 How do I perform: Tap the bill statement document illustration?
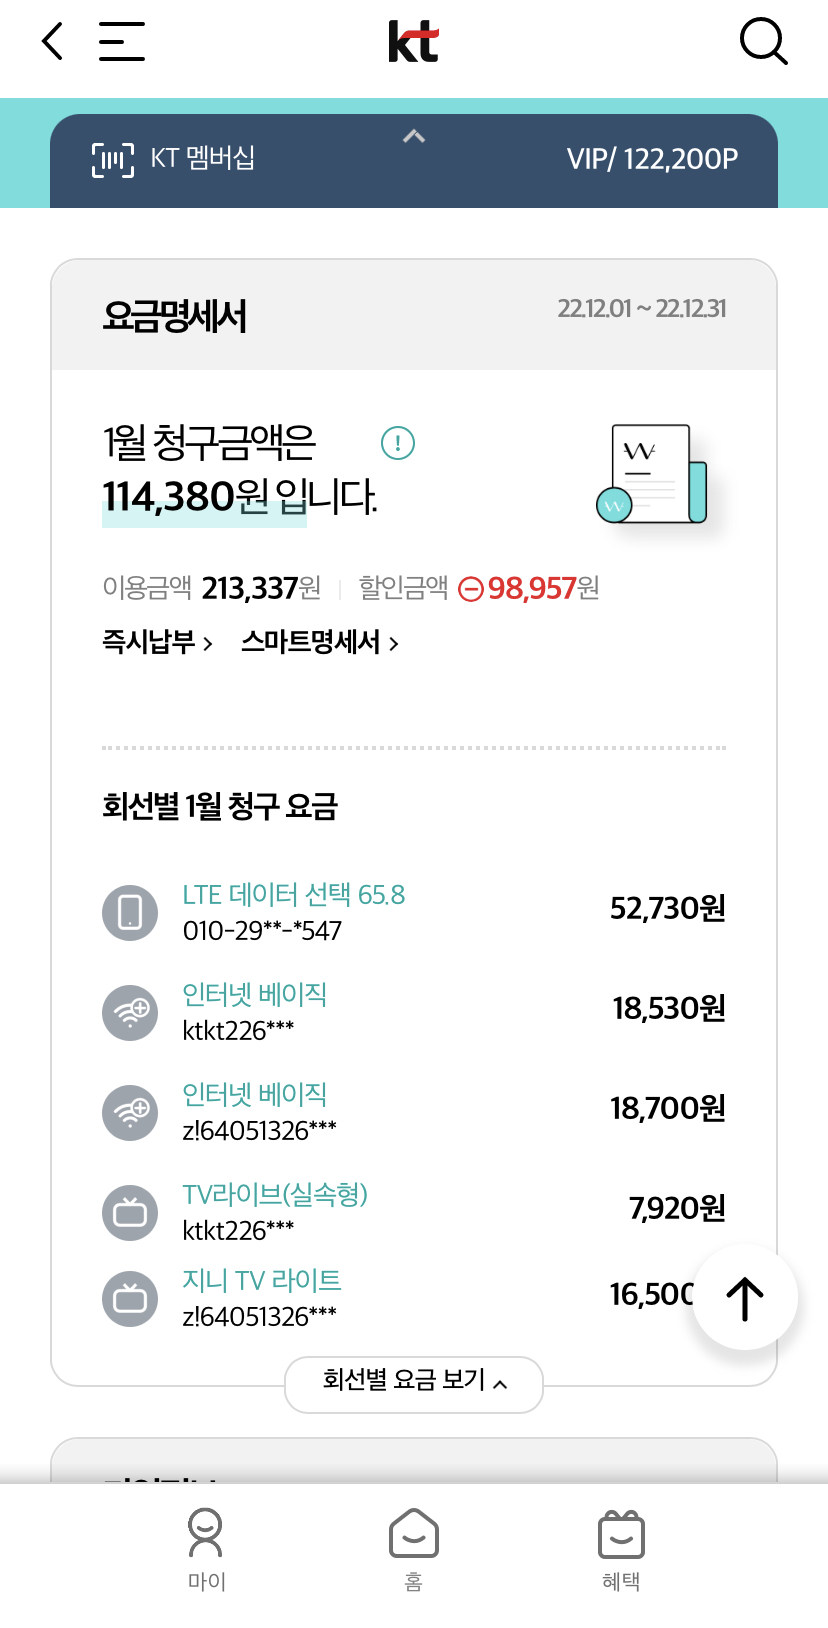tap(653, 474)
